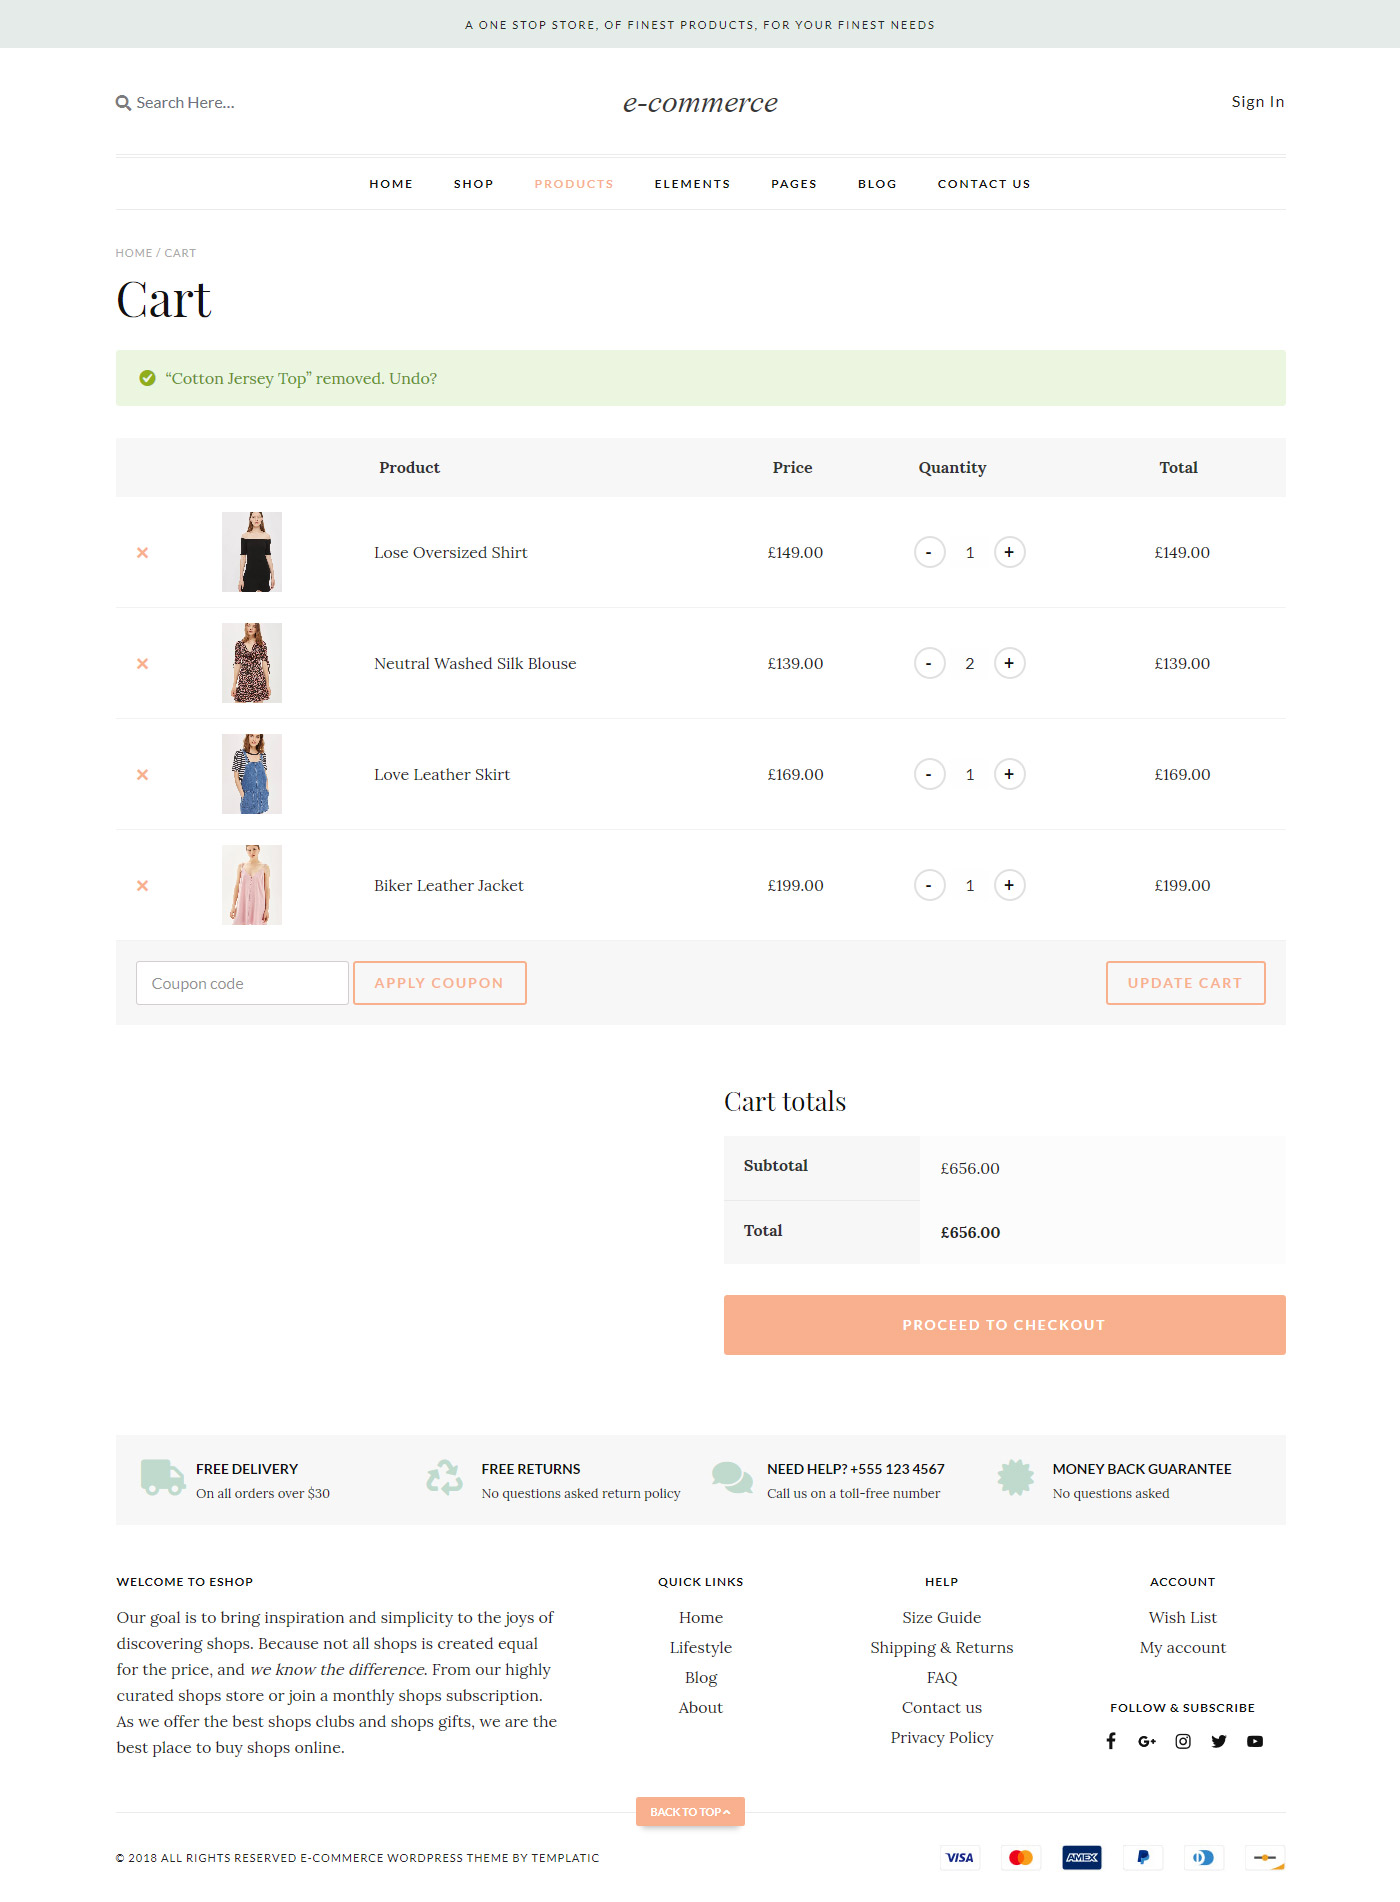Open Shop menu item
Image resolution: width=1400 pixels, height=1902 pixels.
tap(474, 184)
